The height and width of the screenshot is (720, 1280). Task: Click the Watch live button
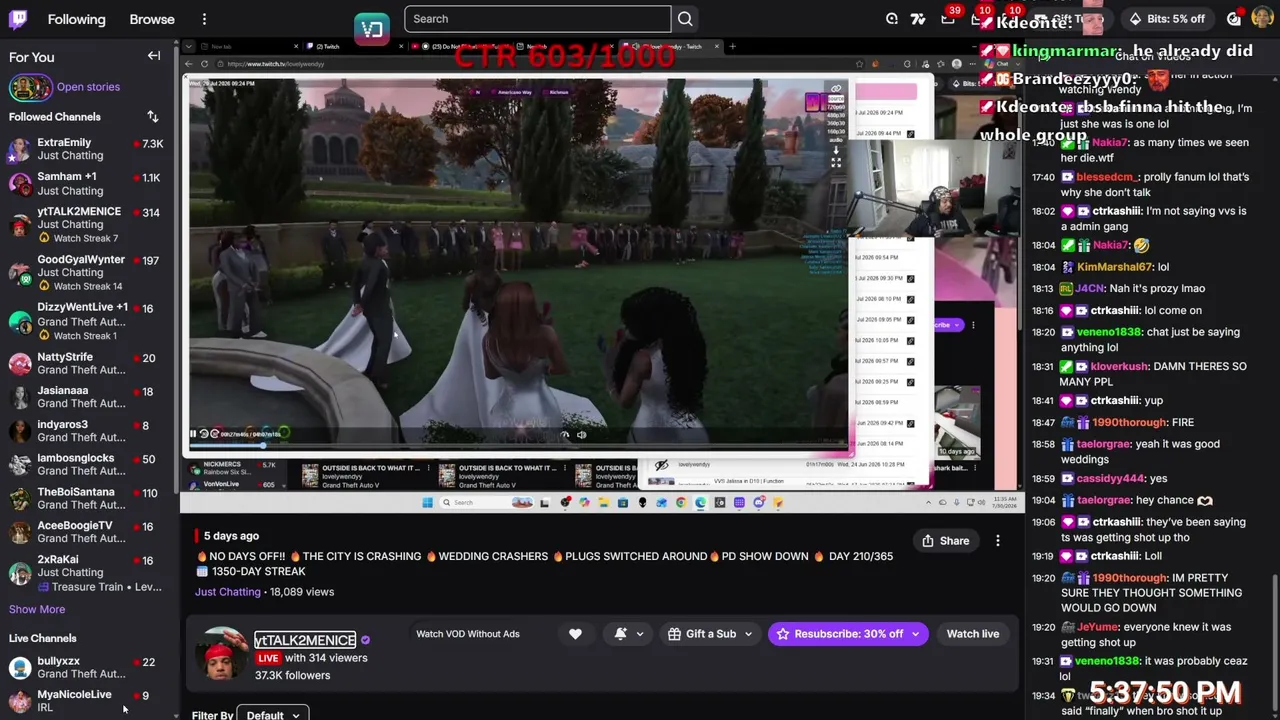click(973, 634)
